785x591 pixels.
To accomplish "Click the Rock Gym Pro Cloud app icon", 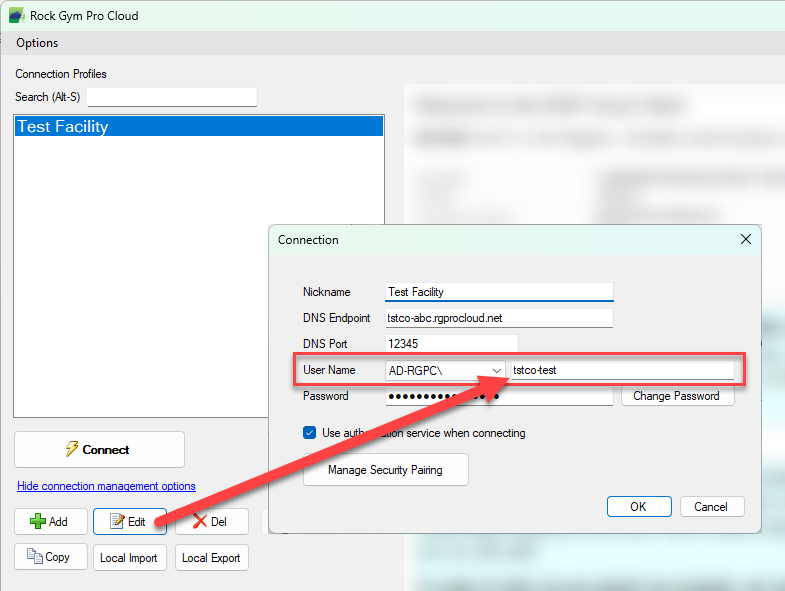I will pyautogui.click(x=17, y=16).
